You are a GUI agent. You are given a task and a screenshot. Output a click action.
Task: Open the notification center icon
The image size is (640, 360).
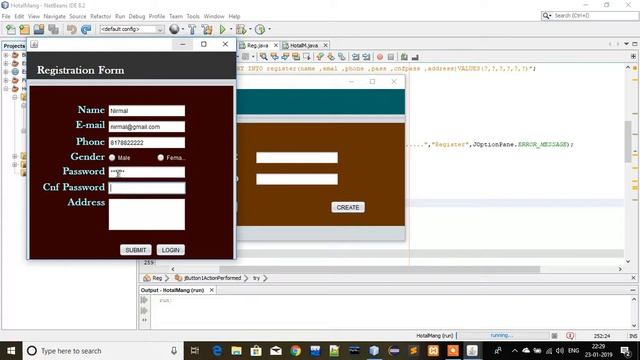click(625, 351)
